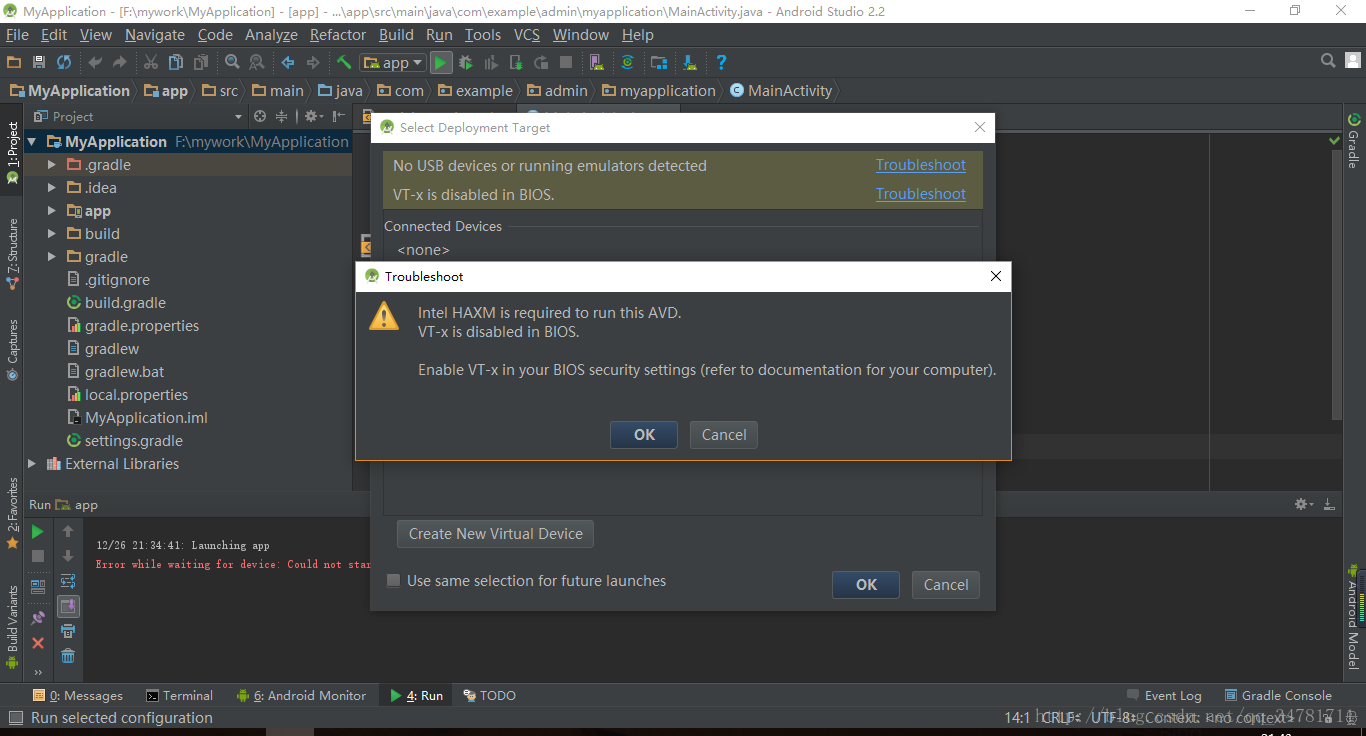Toggle the Build Variants side tool window

tap(12, 626)
